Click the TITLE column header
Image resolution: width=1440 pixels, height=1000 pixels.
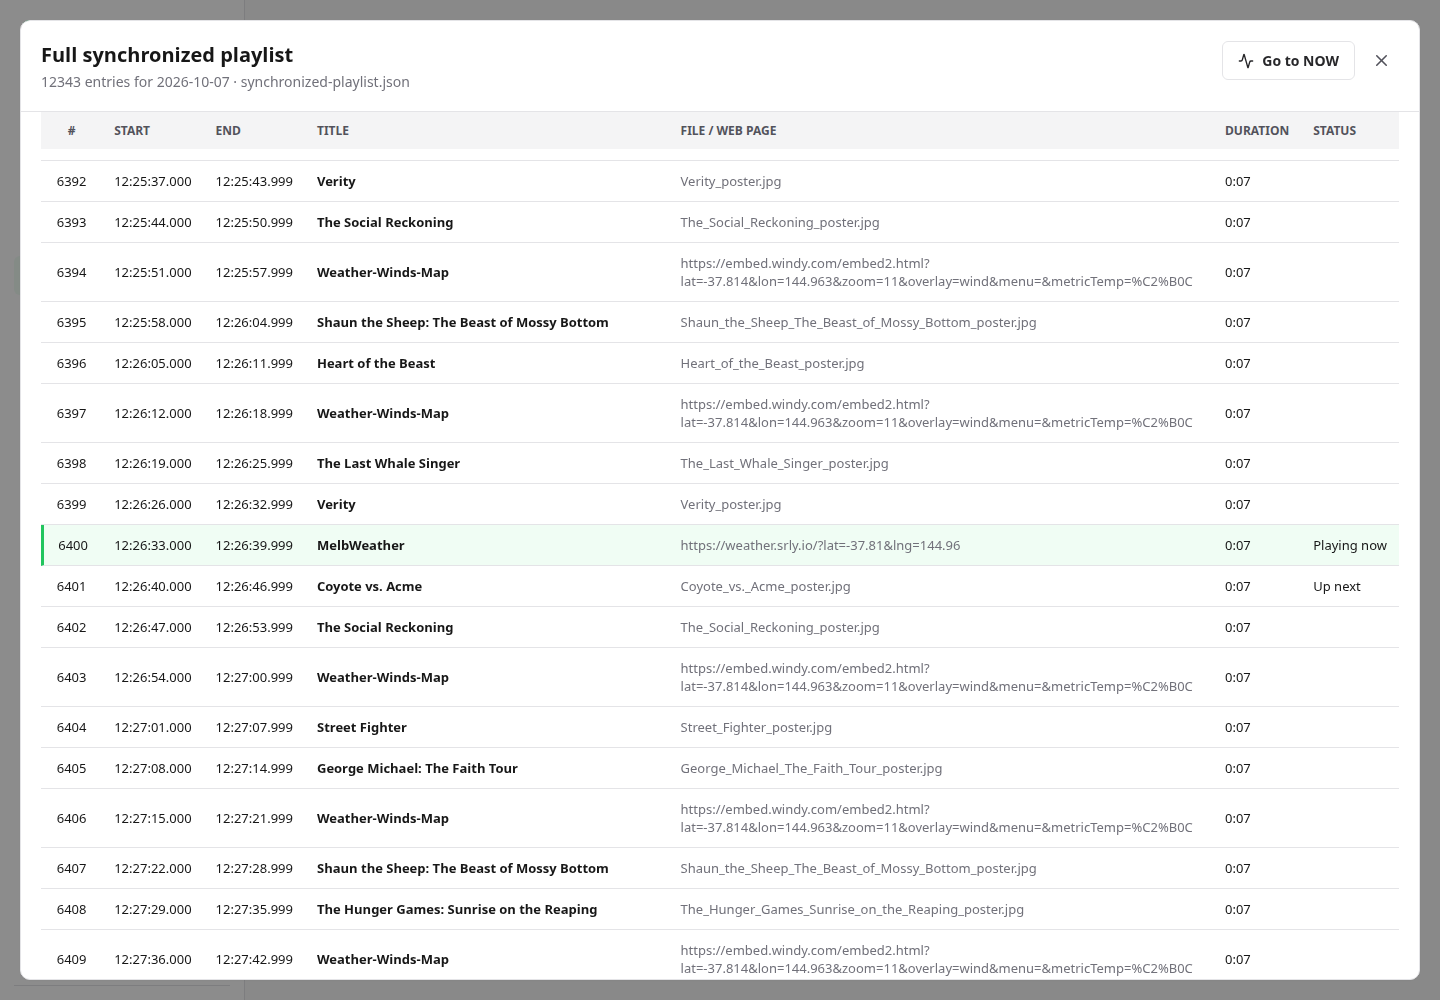(333, 131)
